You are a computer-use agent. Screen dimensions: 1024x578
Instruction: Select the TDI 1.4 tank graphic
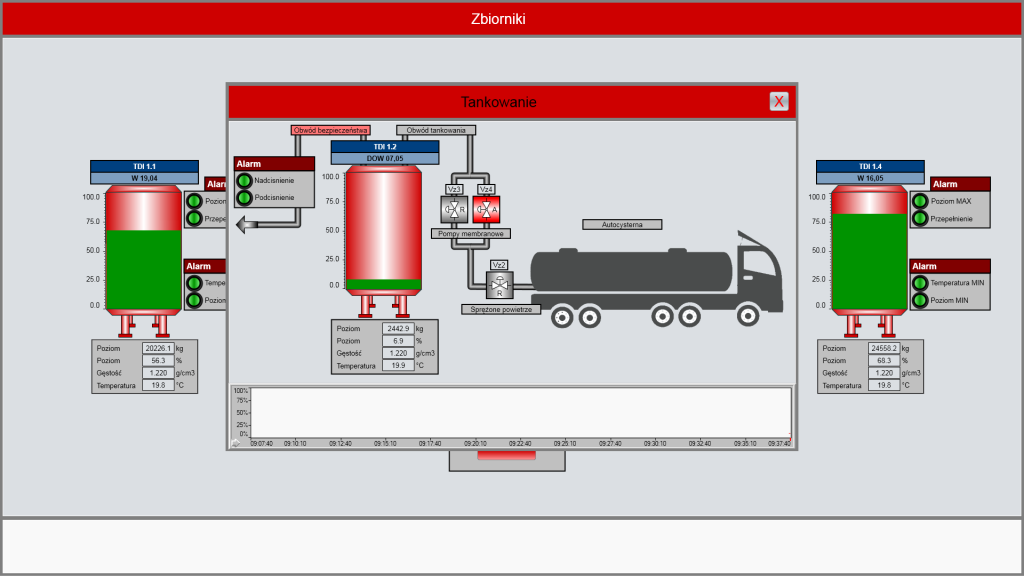[x=869, y=261]
